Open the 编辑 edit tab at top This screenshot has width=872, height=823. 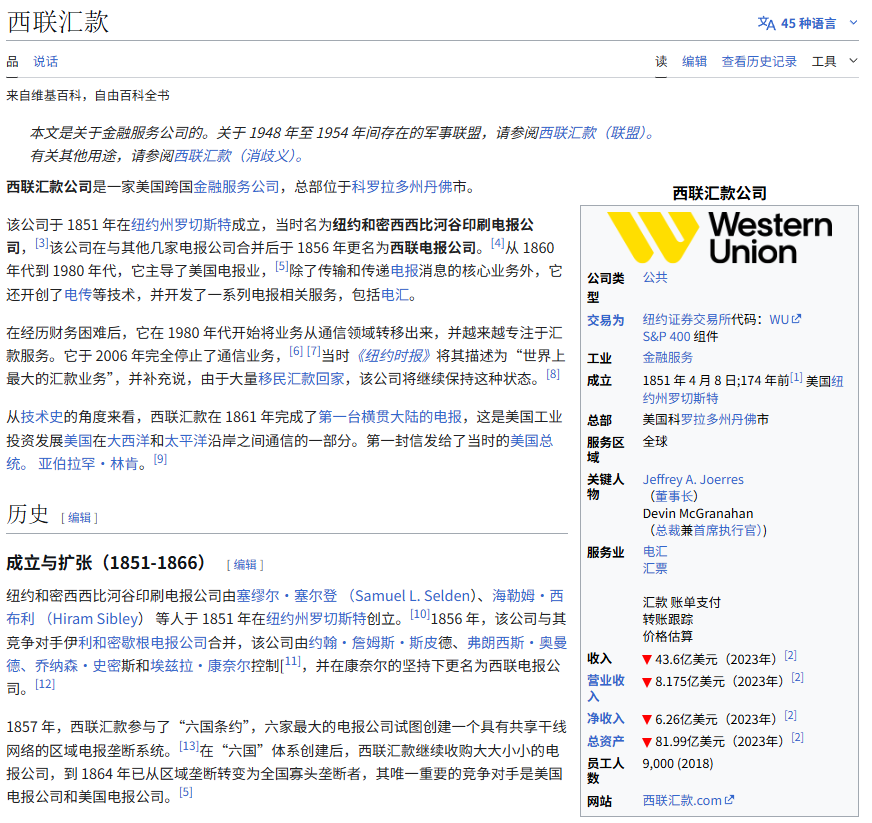coord(694,61)
